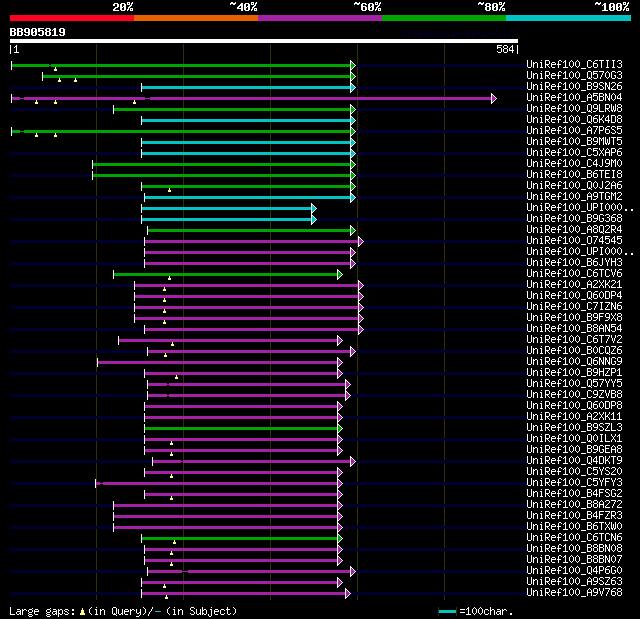This screenshot has width=640, height=619.
Task: Click the purple ~60% identity legend segment
Action: coord(319,18)
